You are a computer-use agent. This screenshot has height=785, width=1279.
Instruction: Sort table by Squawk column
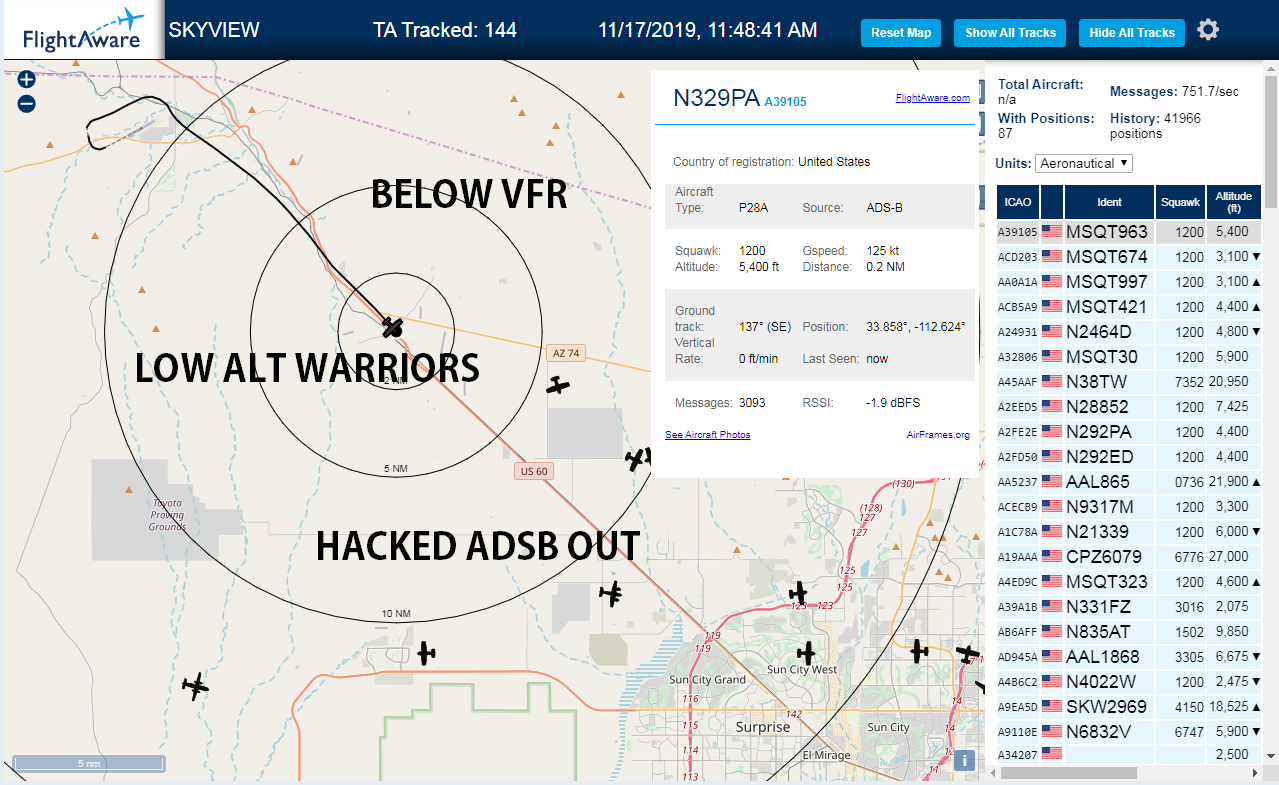click(1180, 202)
